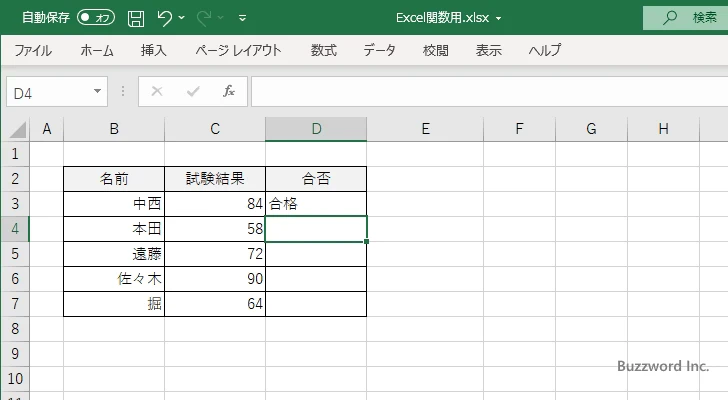728x400 pixels.
Task: Click the cell containing 中西
Action: coord(114,204)
